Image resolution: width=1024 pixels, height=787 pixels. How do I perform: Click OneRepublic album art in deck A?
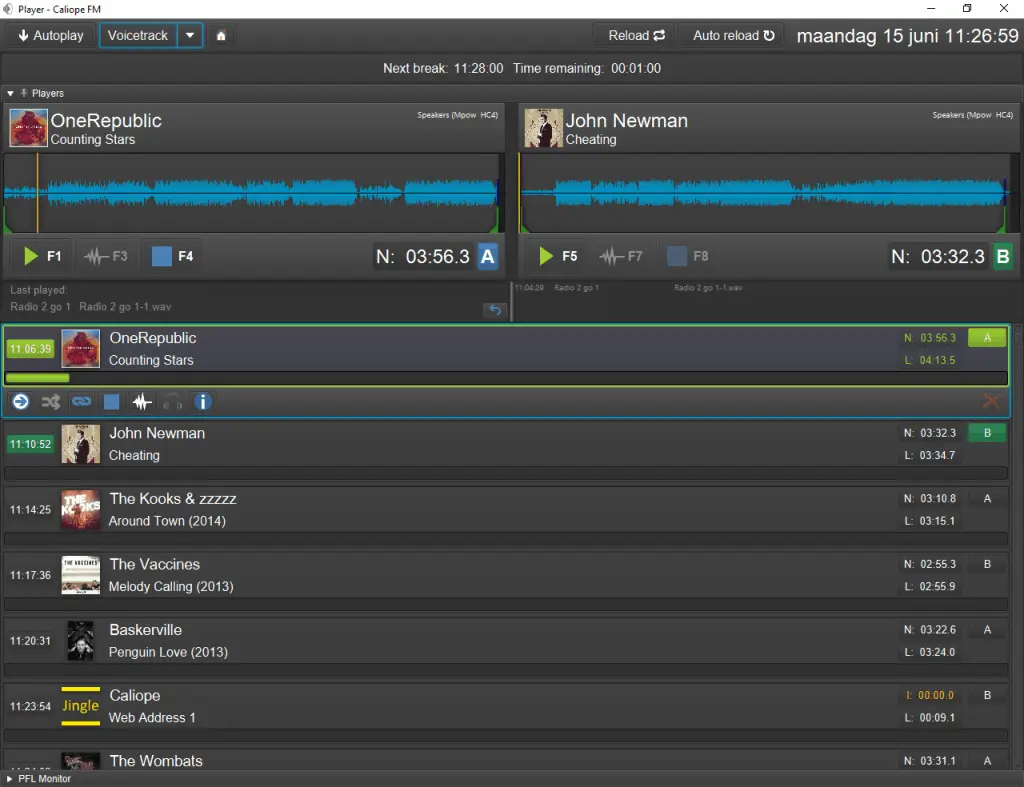[x=28, y=127]
